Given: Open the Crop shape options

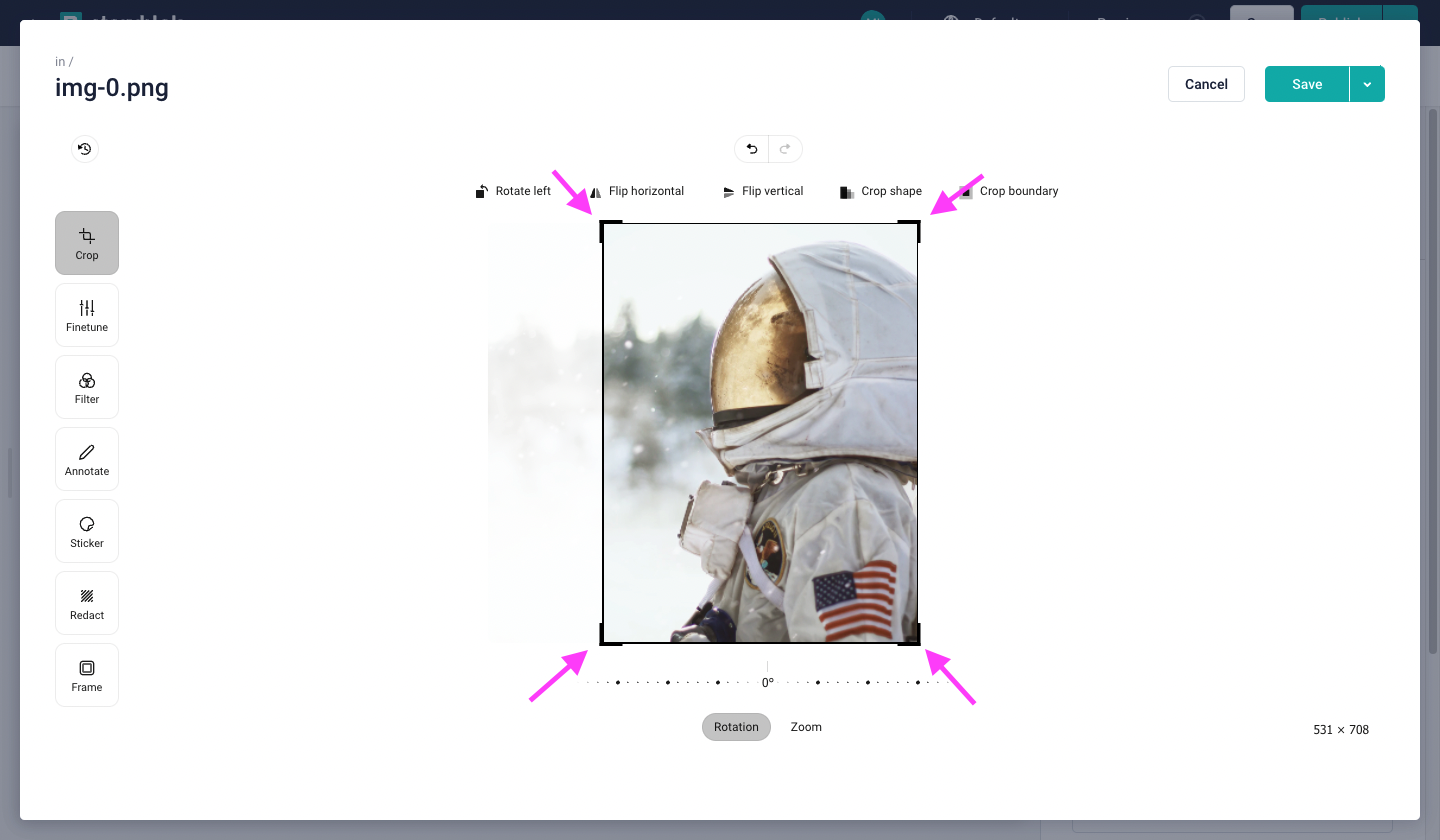Looking at the screenshot, I should pos(881,191).
